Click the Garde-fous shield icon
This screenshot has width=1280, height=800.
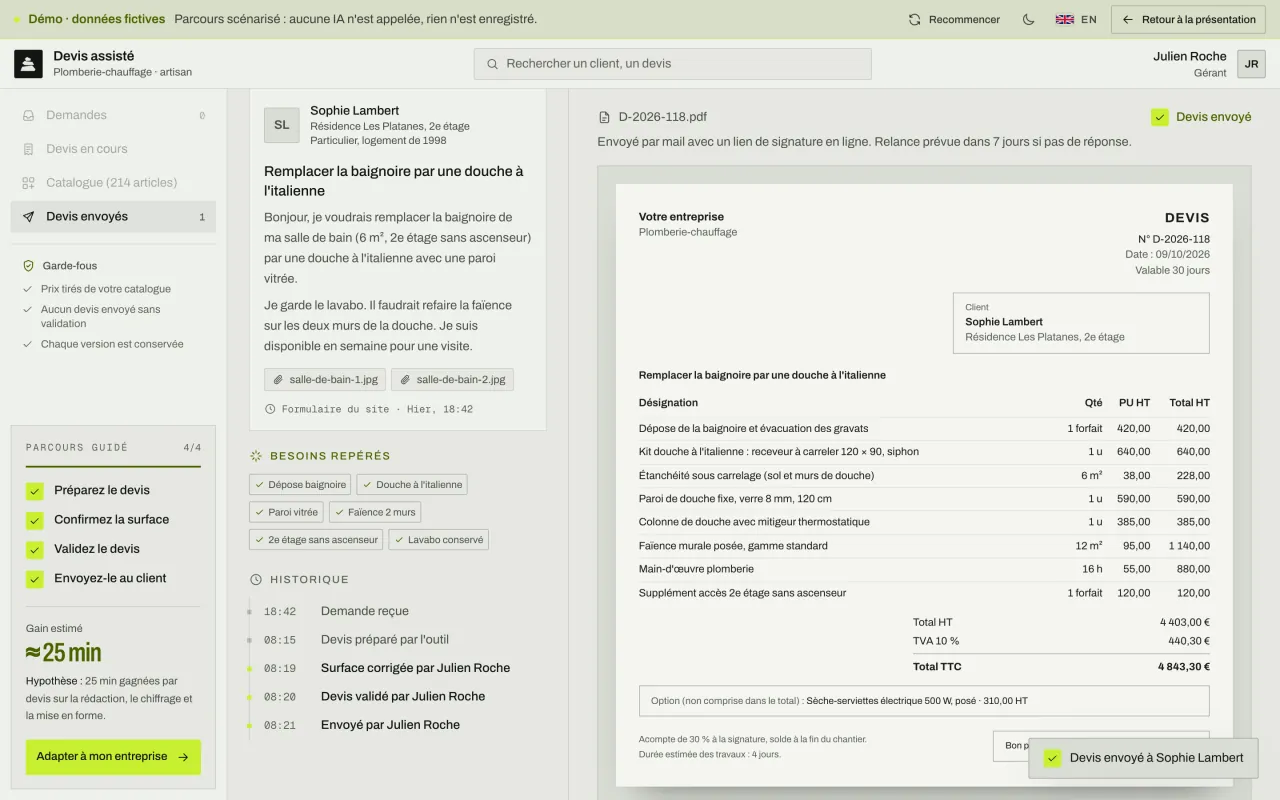tap(29, 266)
